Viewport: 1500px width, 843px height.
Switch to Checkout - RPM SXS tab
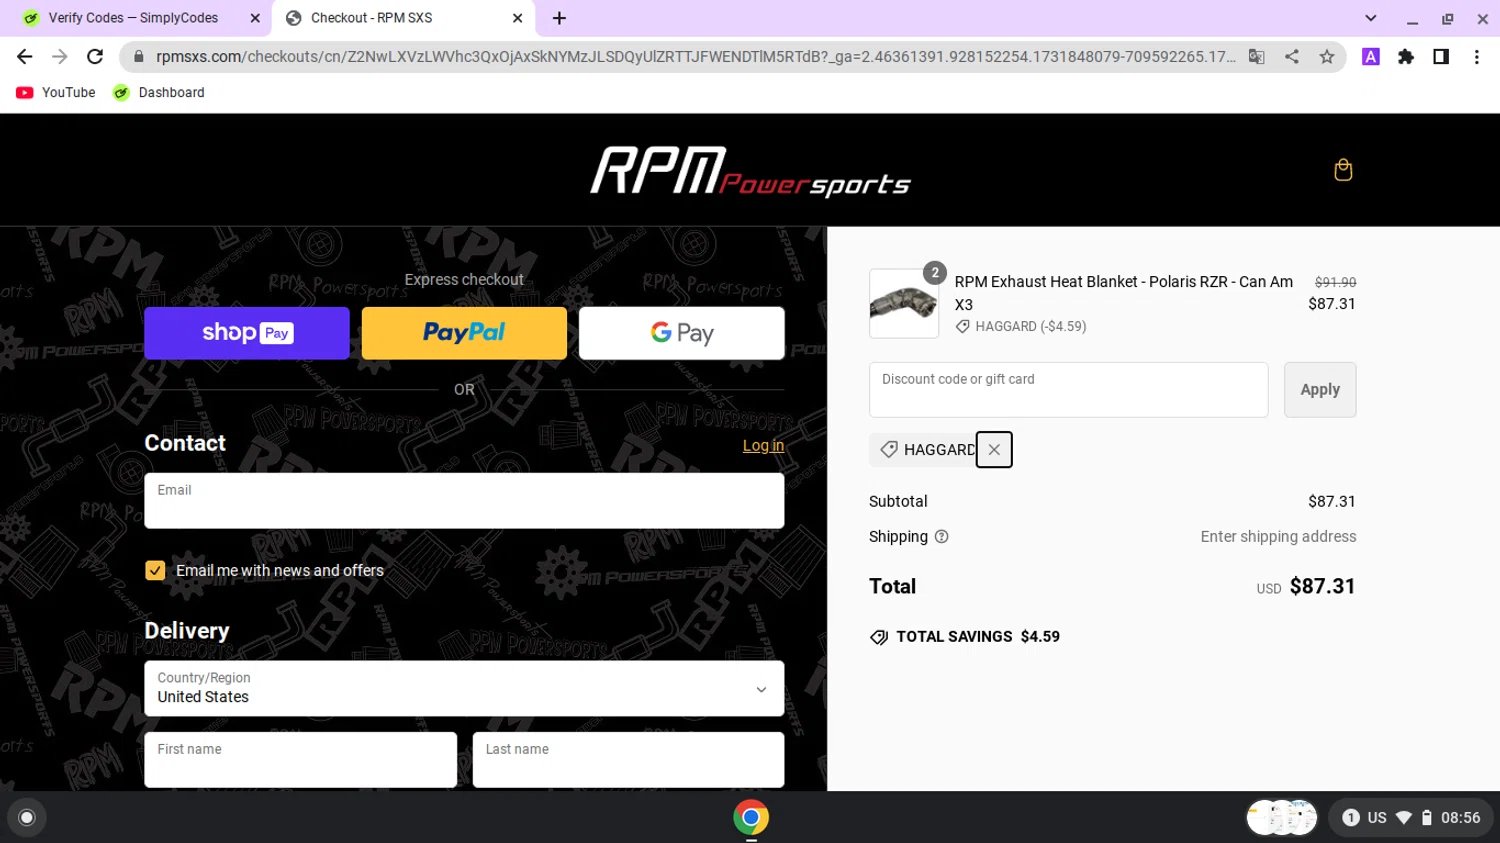[x=405, y=18]
